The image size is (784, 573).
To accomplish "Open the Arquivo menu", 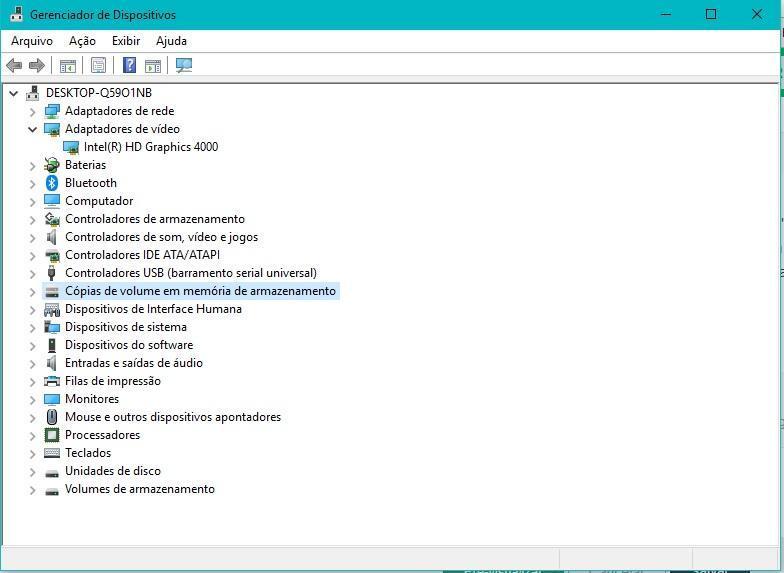I will (32, 41).
